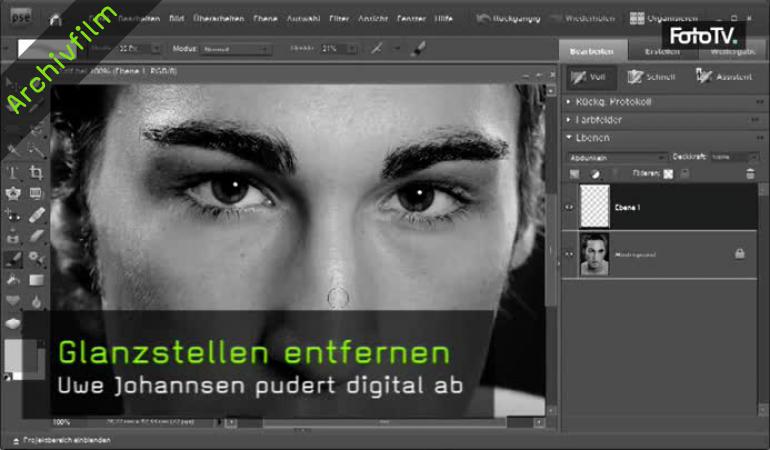770x450 pixels.
Task: Reset default colors icon below swatches
Action: 7,377
